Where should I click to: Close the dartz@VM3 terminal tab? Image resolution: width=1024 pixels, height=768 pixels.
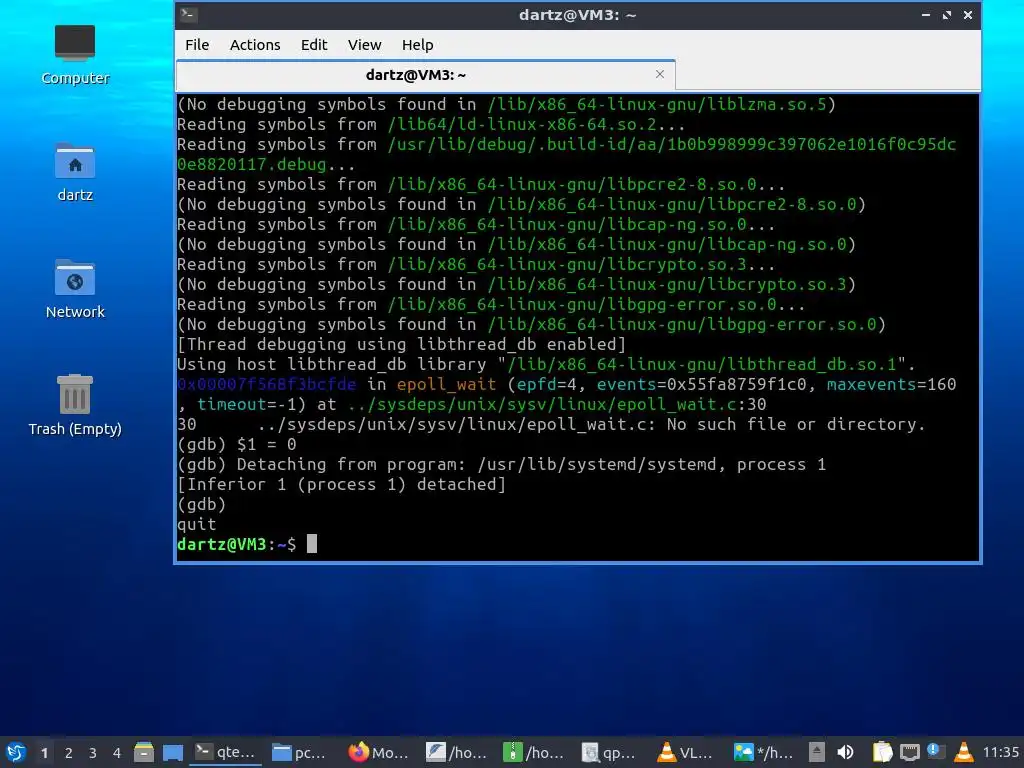[x=660, y=74]
